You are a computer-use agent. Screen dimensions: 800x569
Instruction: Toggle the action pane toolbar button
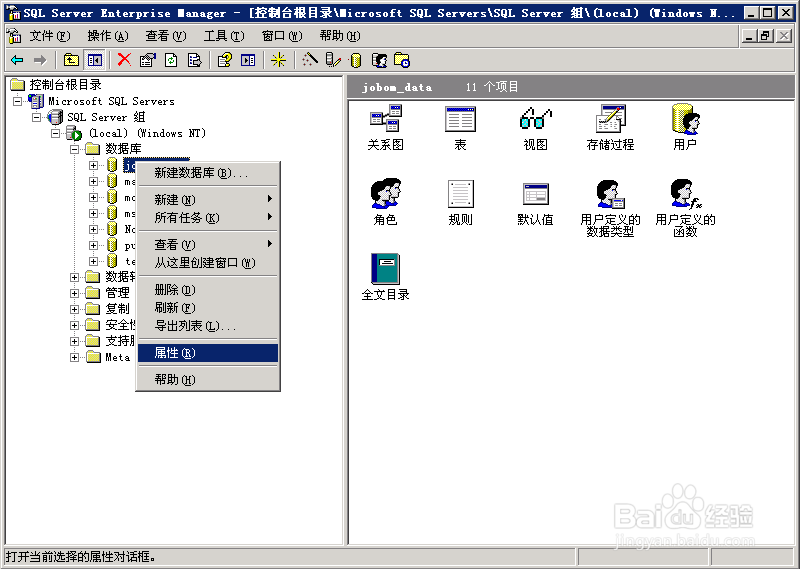[248, 60]
